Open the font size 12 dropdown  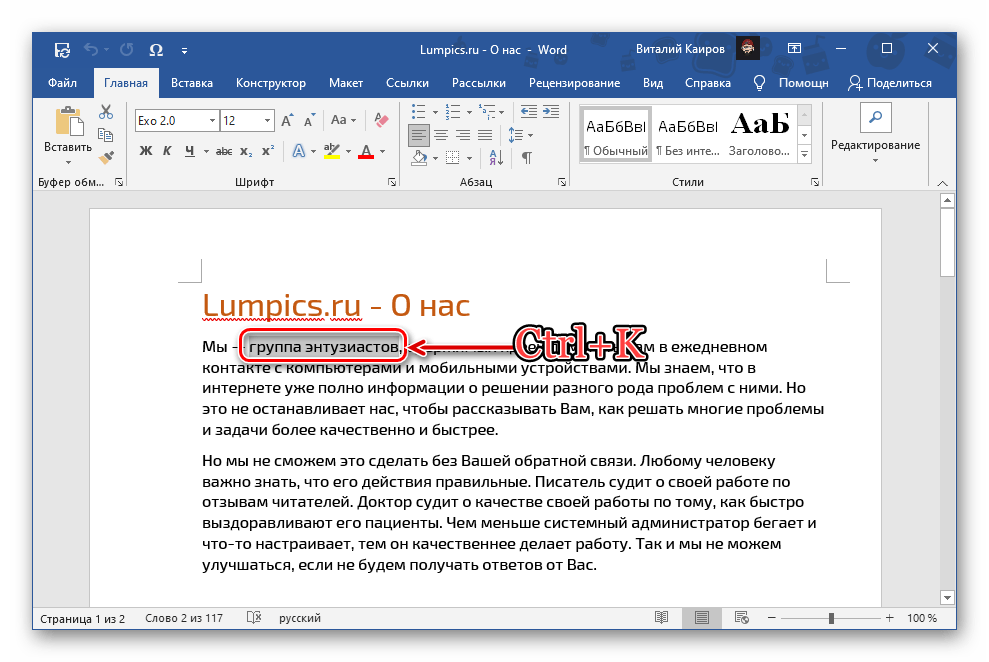point(268,120)
